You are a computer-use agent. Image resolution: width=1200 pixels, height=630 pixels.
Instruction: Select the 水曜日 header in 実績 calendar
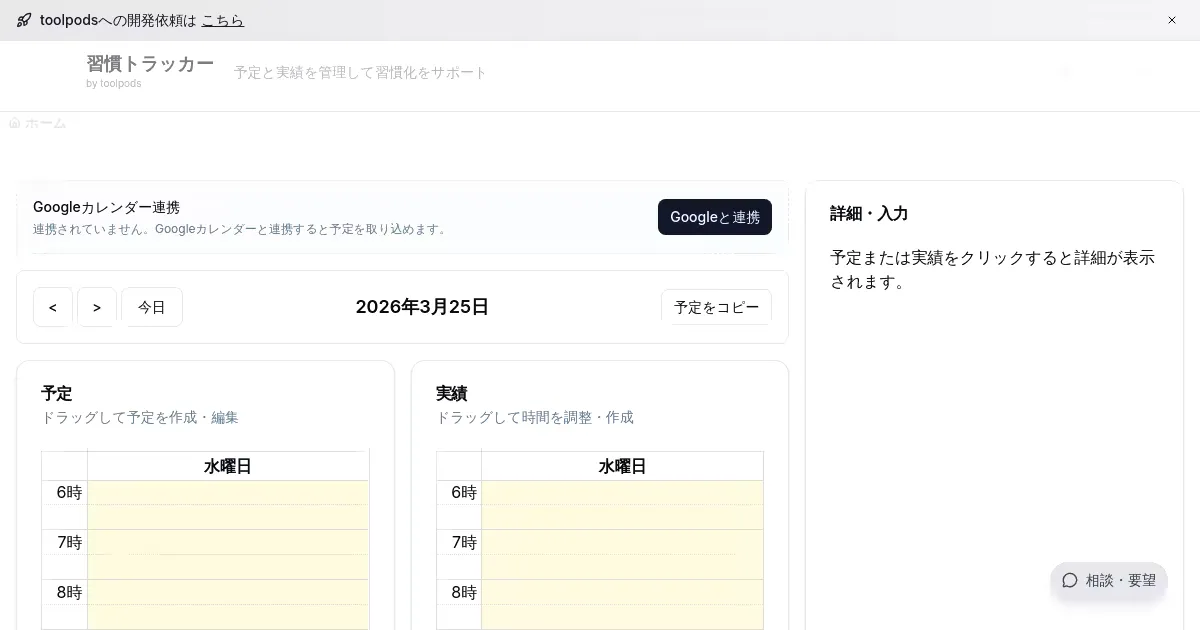tap(622, 466)
